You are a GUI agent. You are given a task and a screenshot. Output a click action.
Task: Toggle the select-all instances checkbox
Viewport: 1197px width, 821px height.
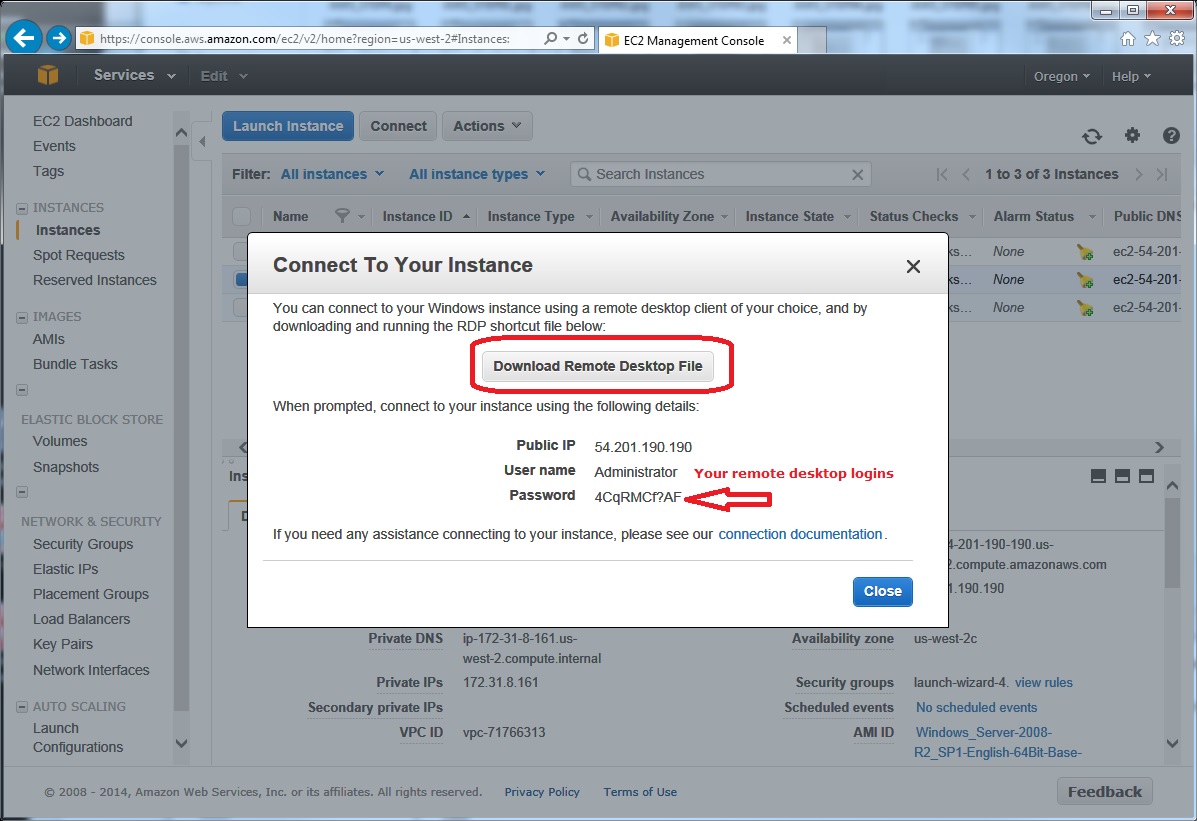click(241, 216)
